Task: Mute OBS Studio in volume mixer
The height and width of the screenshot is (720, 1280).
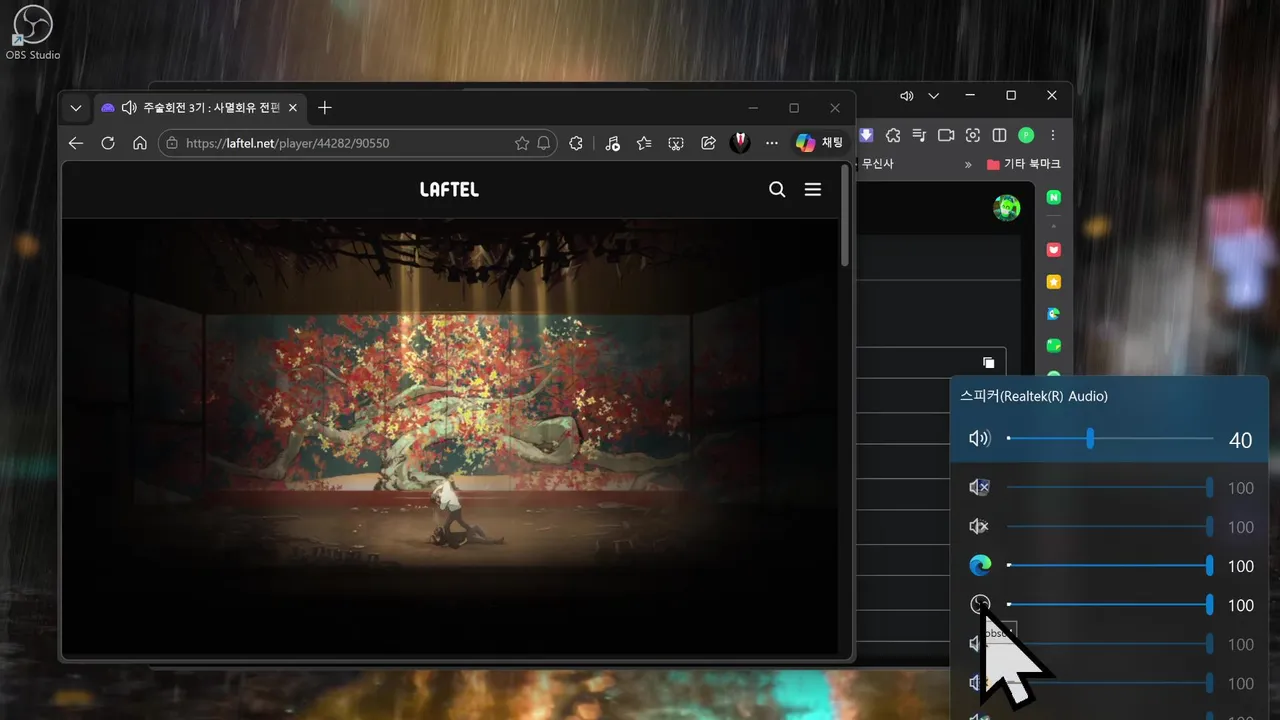Action: point(980,605)
